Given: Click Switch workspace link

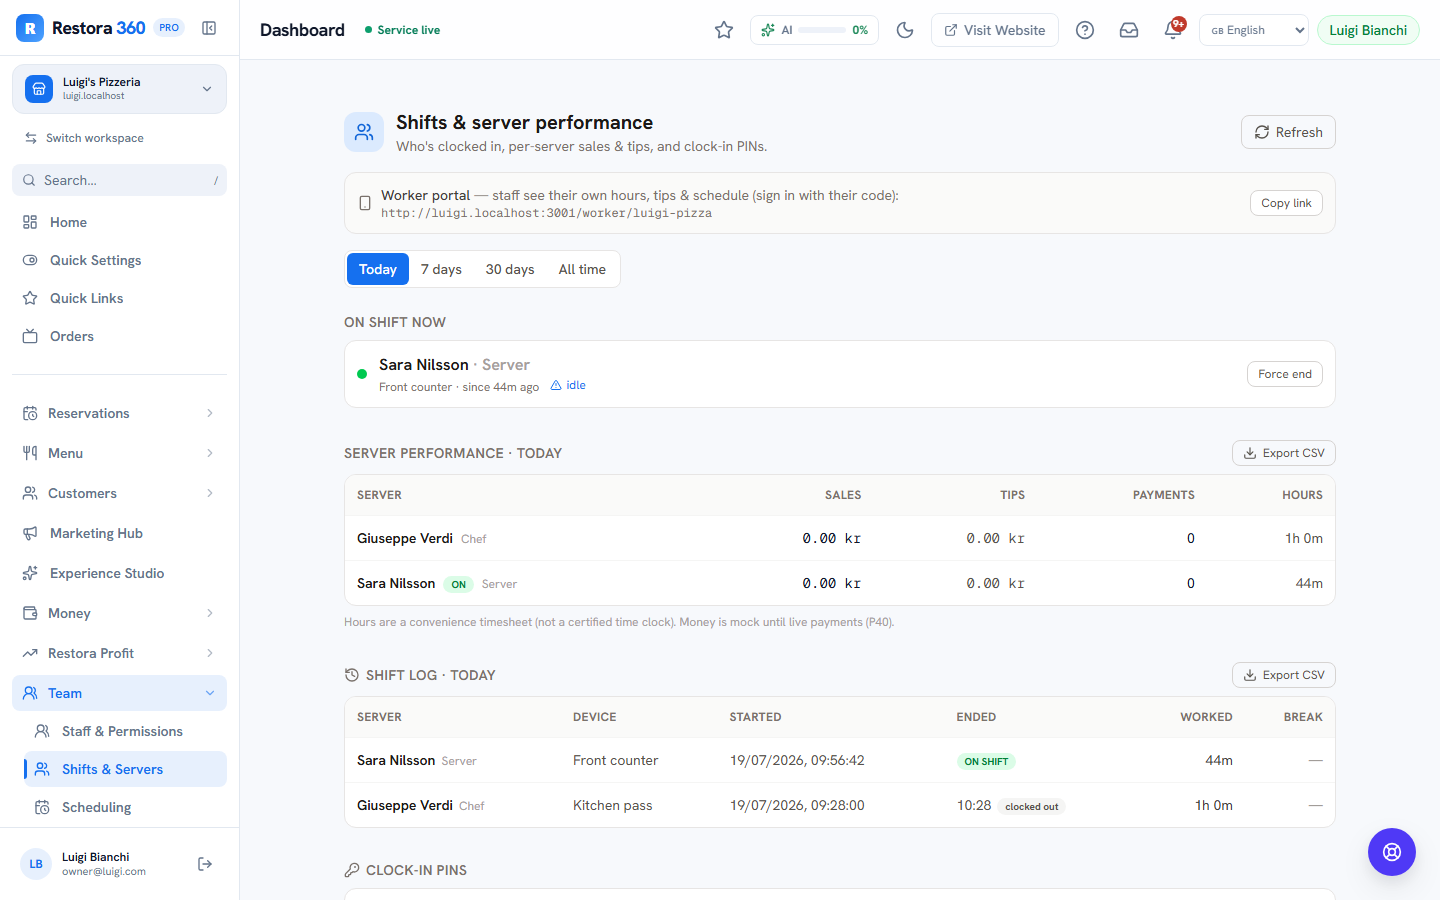Looking at the screenshot, I should coord(84,138).
